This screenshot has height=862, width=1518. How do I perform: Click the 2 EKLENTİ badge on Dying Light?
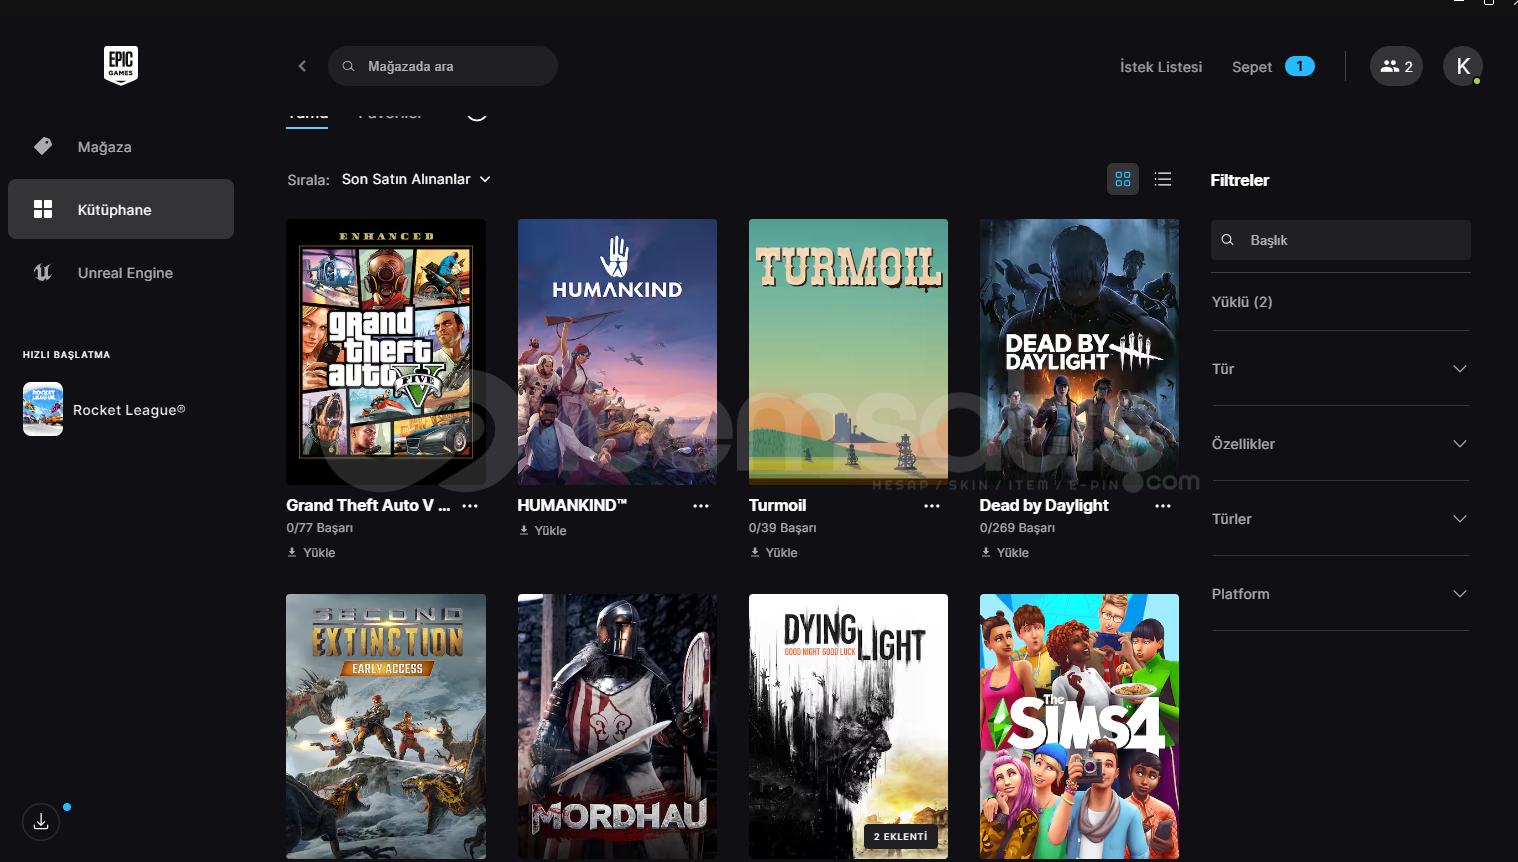click(900, 836)
